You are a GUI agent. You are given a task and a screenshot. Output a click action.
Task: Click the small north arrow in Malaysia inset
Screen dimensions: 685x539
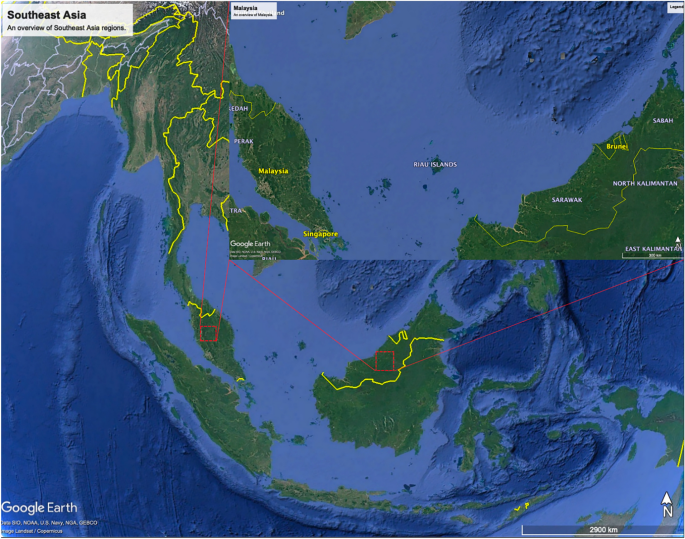678,241
